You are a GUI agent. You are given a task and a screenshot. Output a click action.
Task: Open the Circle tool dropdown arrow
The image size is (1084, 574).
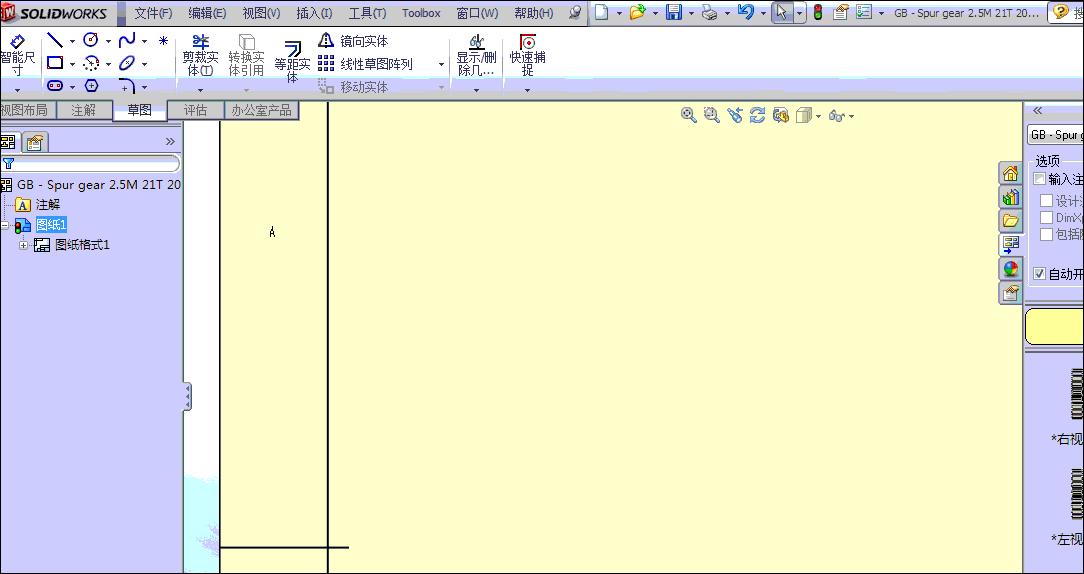point(109,41)
